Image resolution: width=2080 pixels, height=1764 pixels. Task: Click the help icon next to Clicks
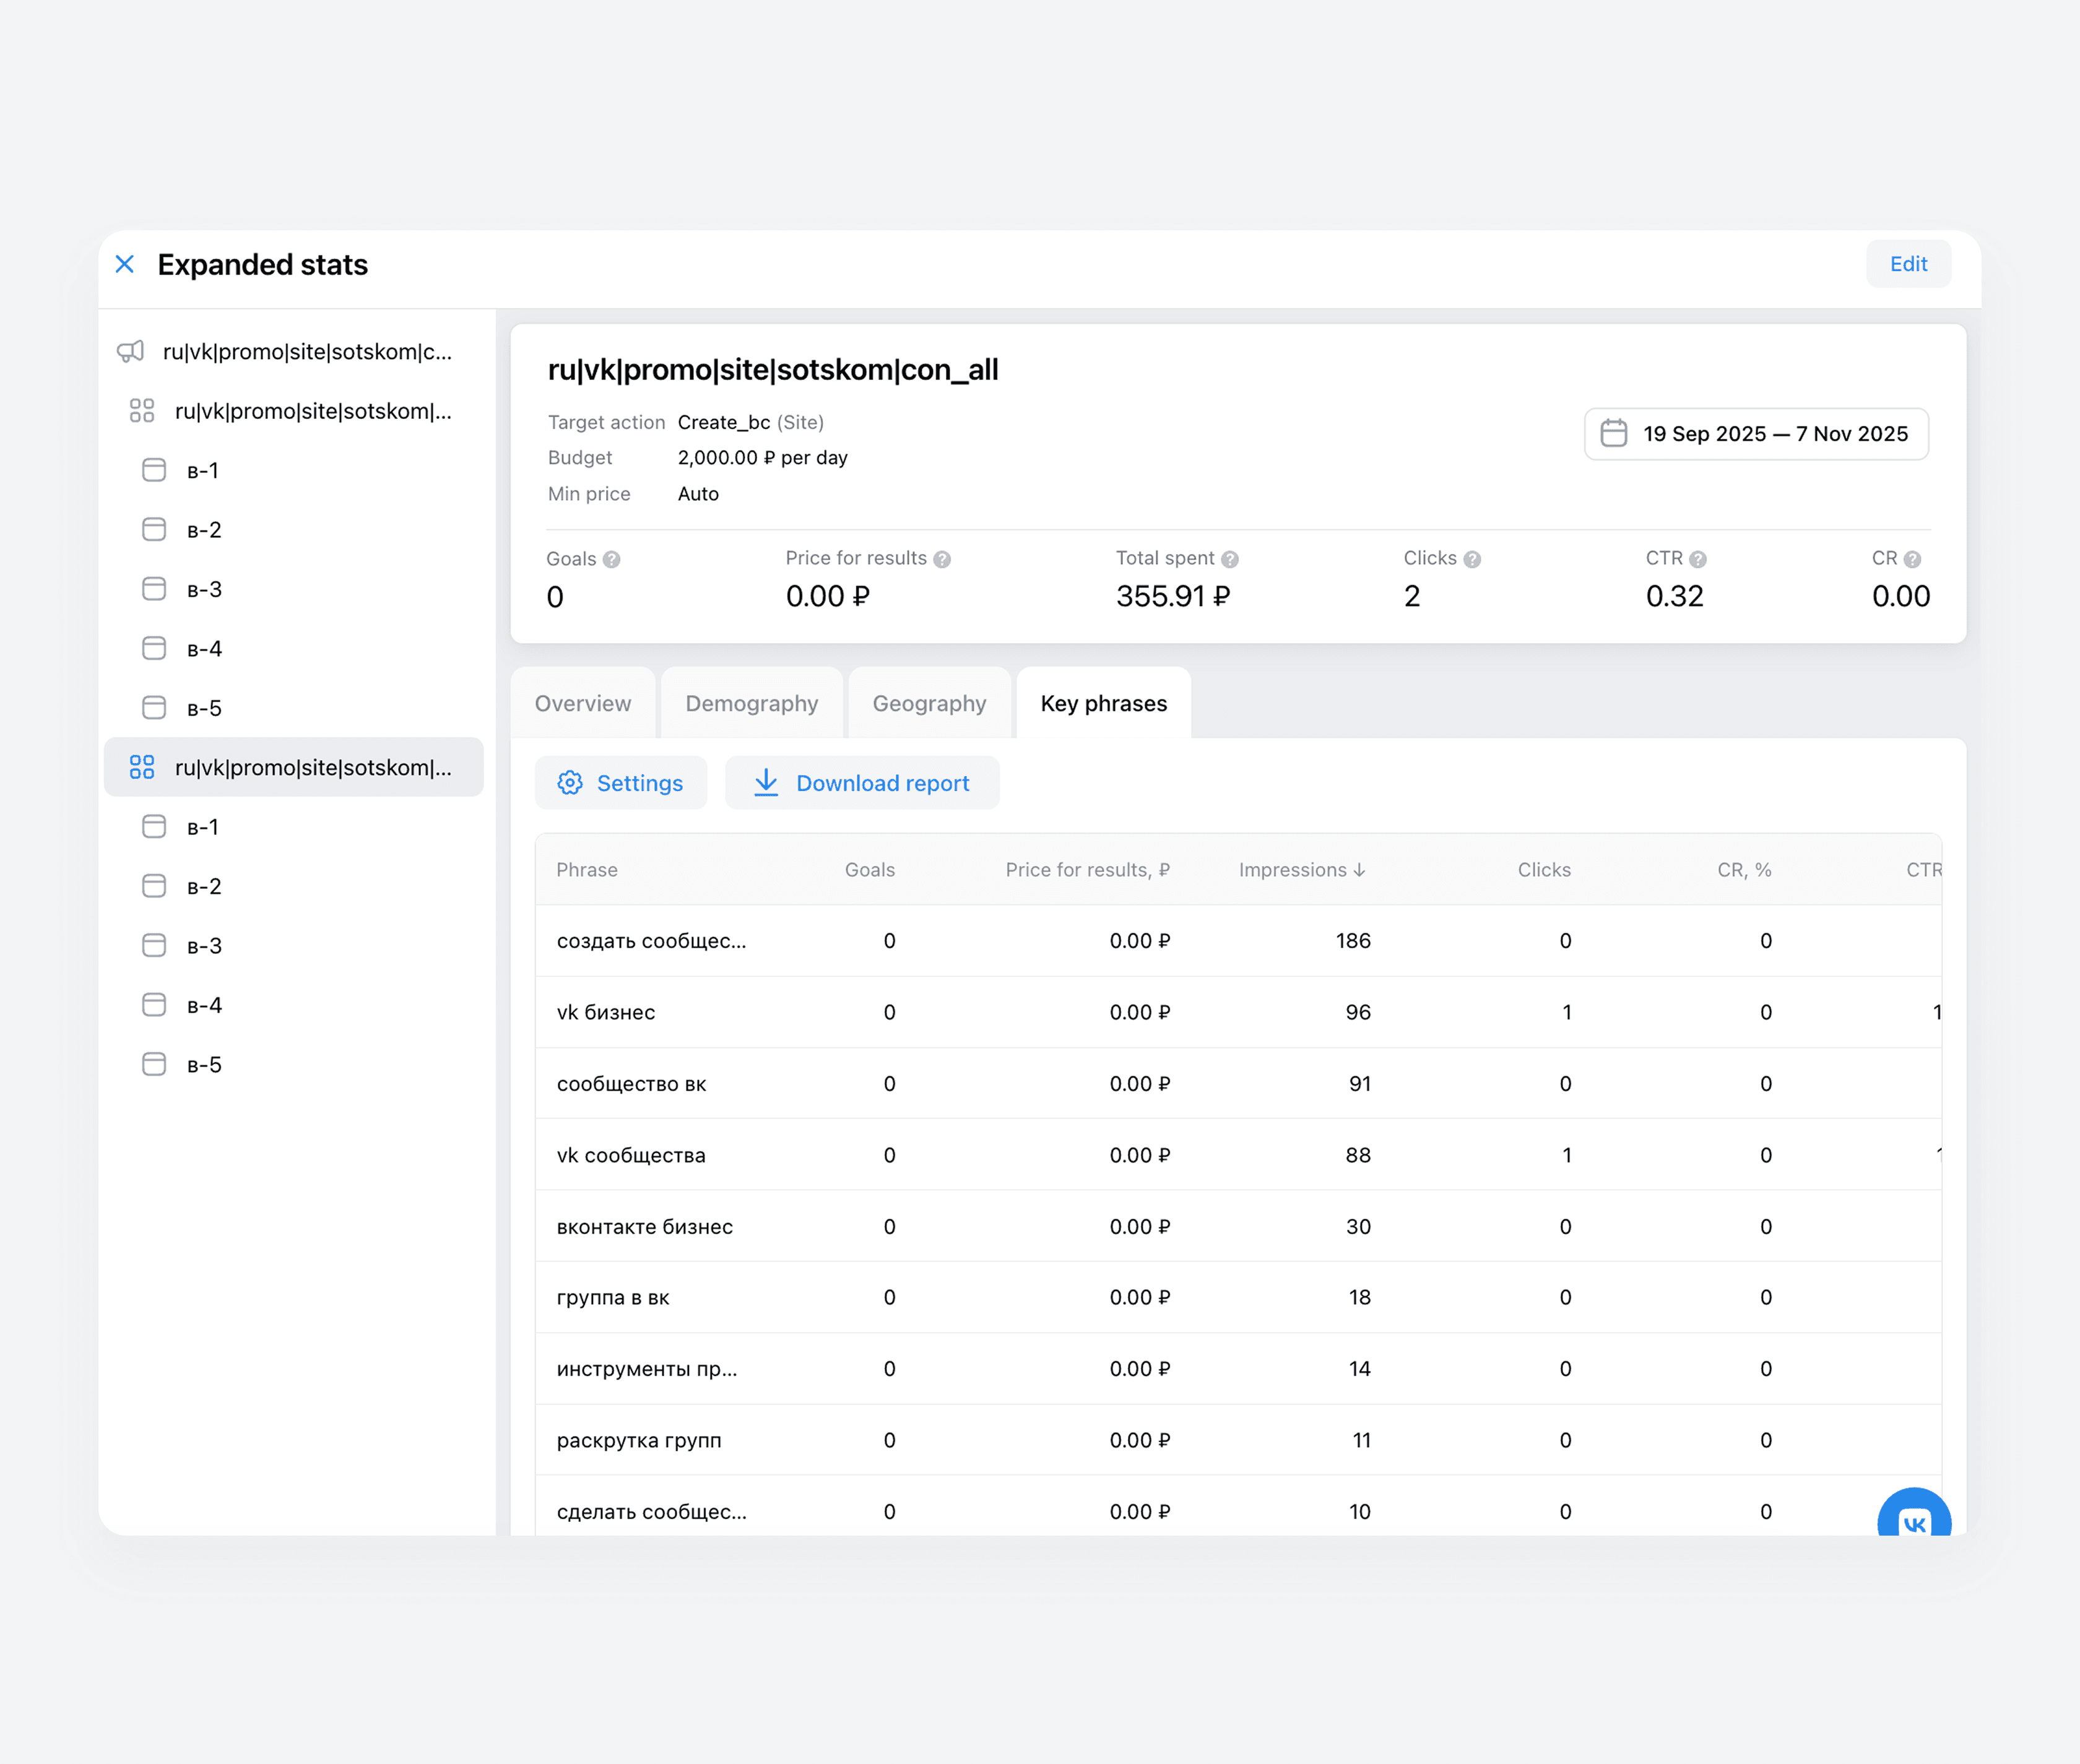point(1472,559)
